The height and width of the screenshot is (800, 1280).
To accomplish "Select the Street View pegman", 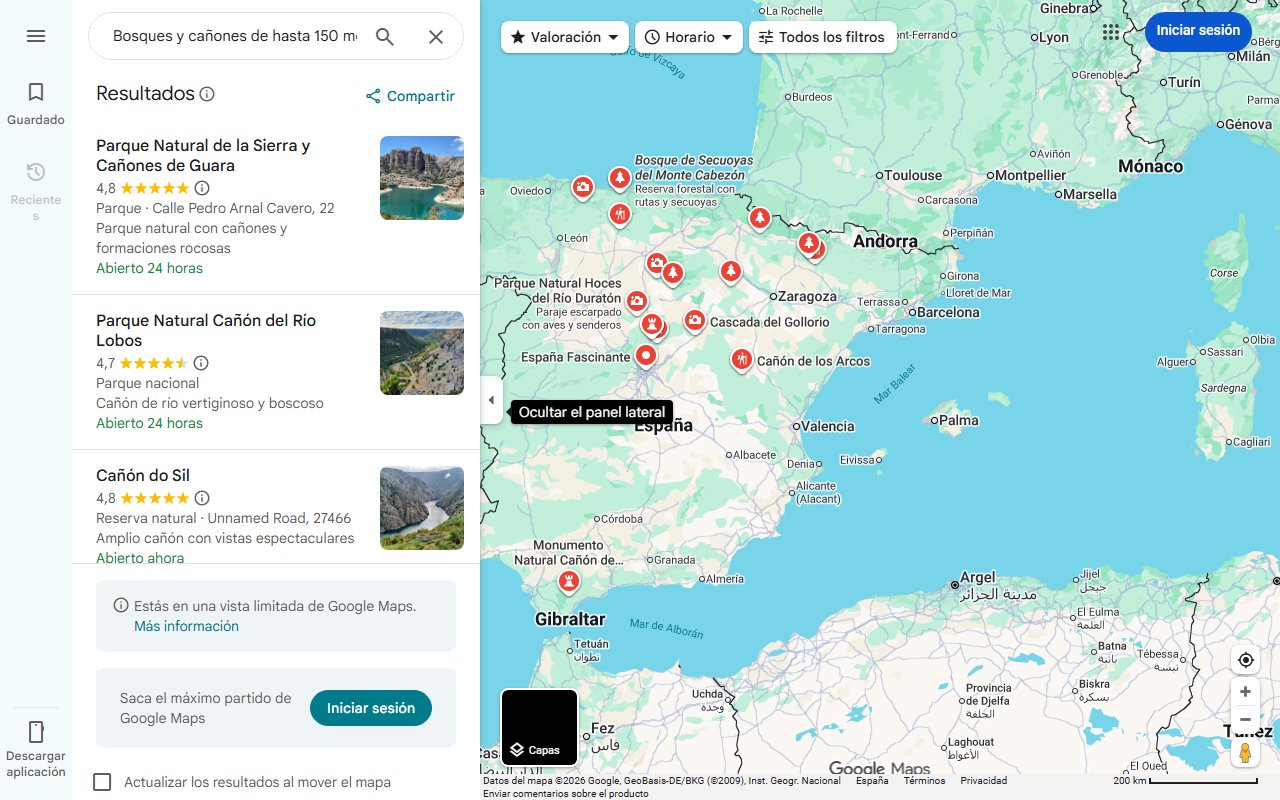I will coord(1245,753).
